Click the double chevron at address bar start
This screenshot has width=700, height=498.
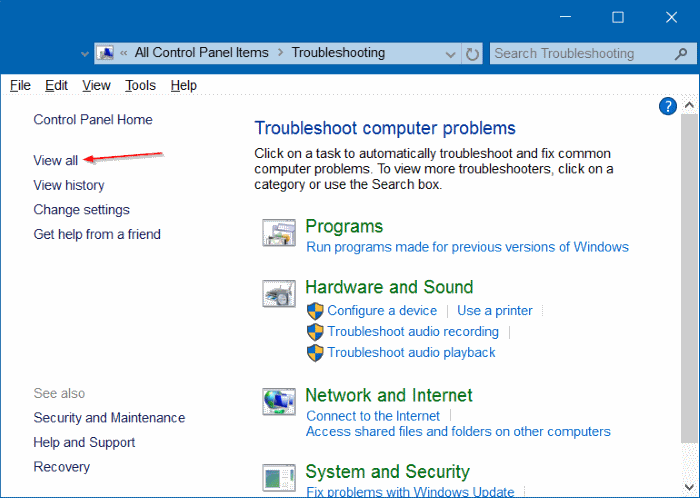coord(124,54)
